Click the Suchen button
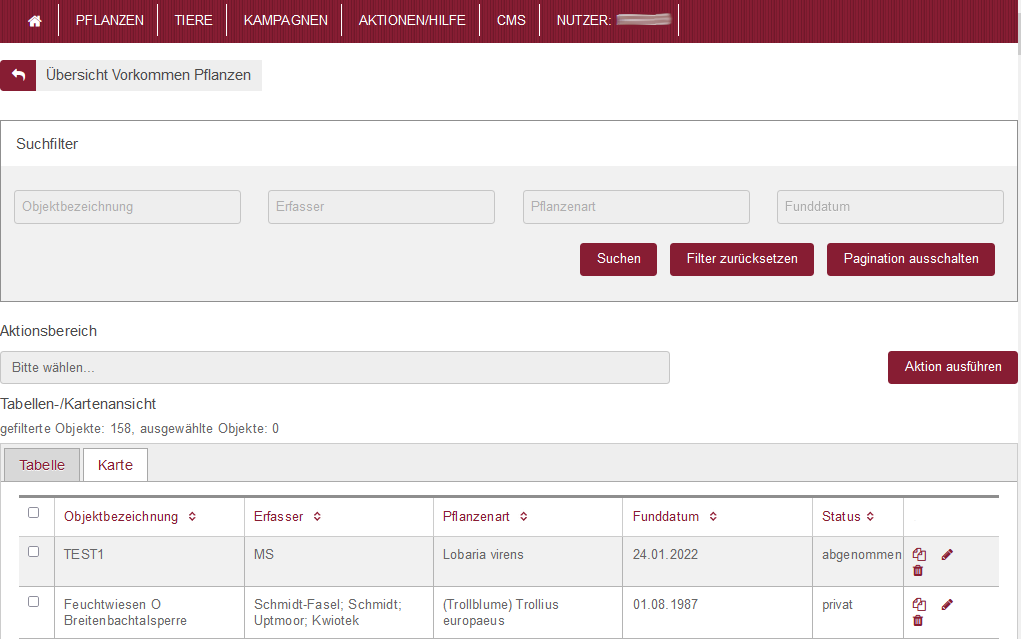This screenshot has height=639, width=1021. click(619, 259)
